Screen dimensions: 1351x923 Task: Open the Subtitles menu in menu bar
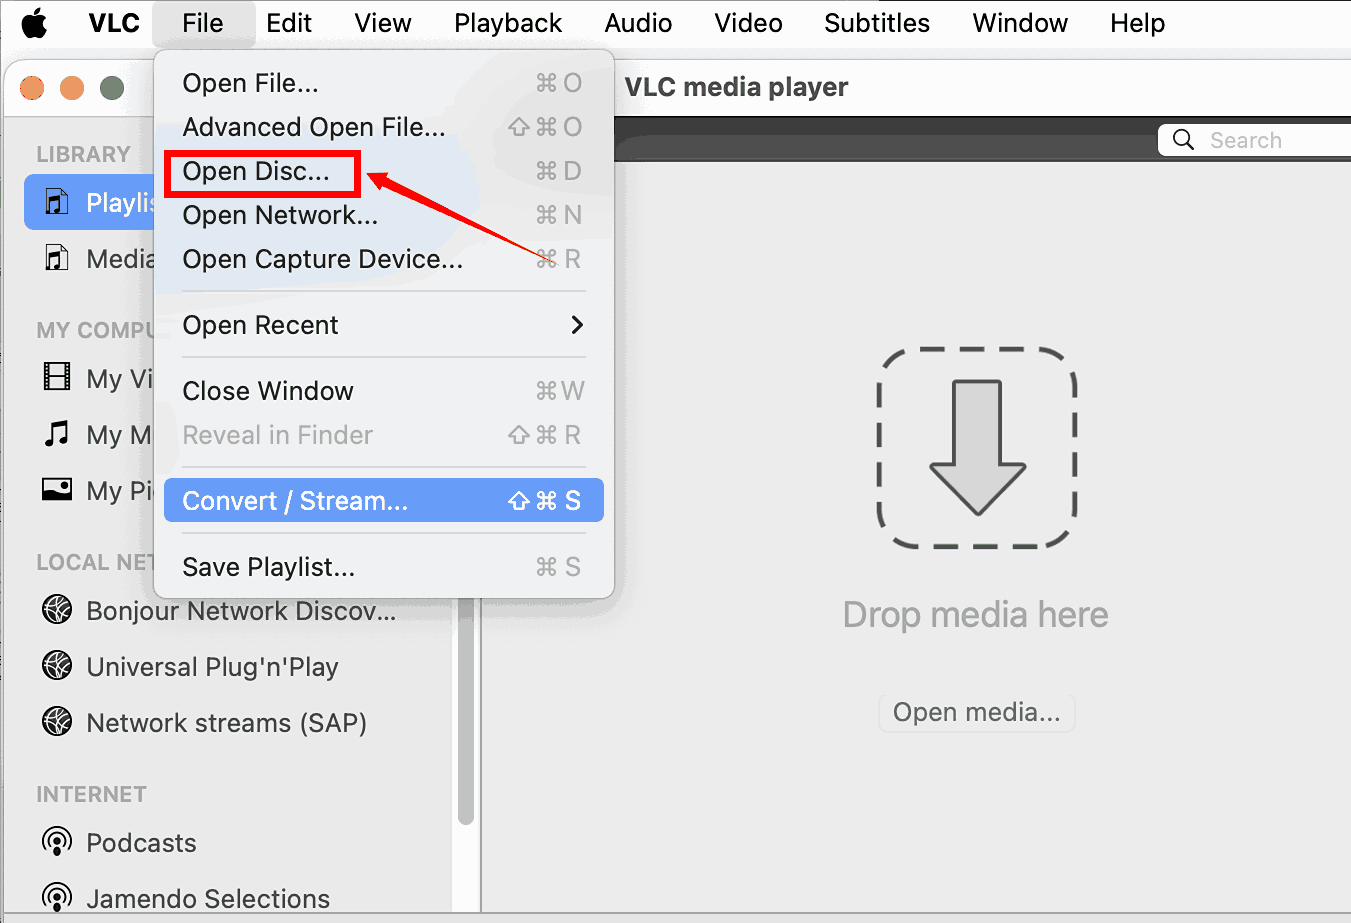[x=876, y=23]
